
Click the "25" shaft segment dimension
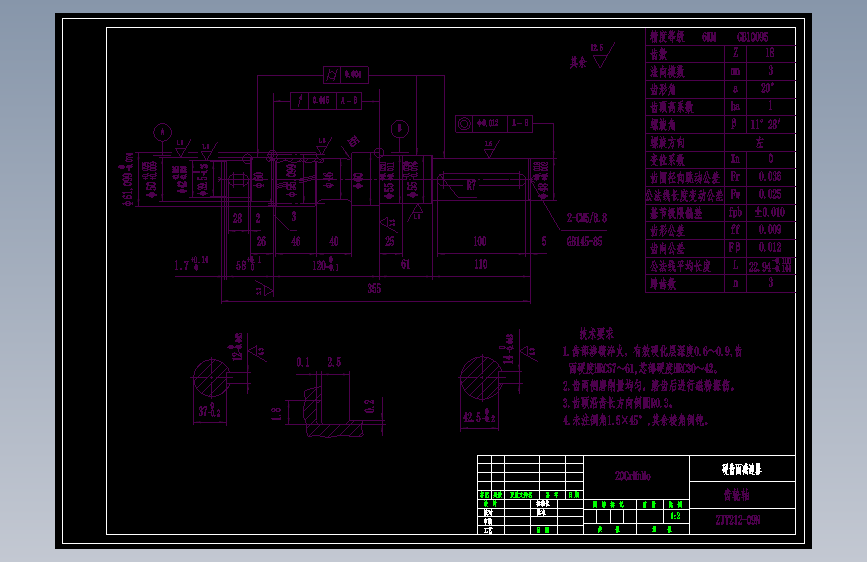click(390, 241)
